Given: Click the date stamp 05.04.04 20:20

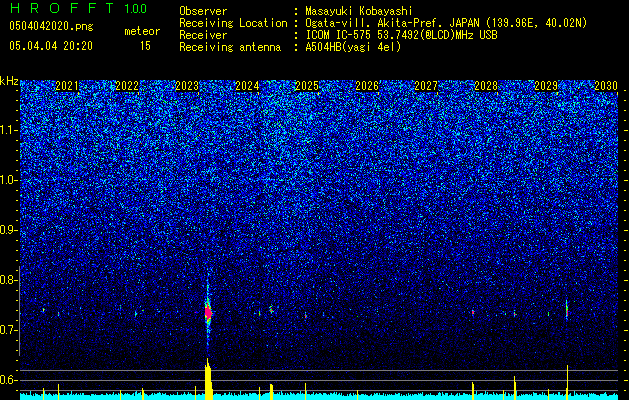Looking at the screenshot, I should 51,46.
